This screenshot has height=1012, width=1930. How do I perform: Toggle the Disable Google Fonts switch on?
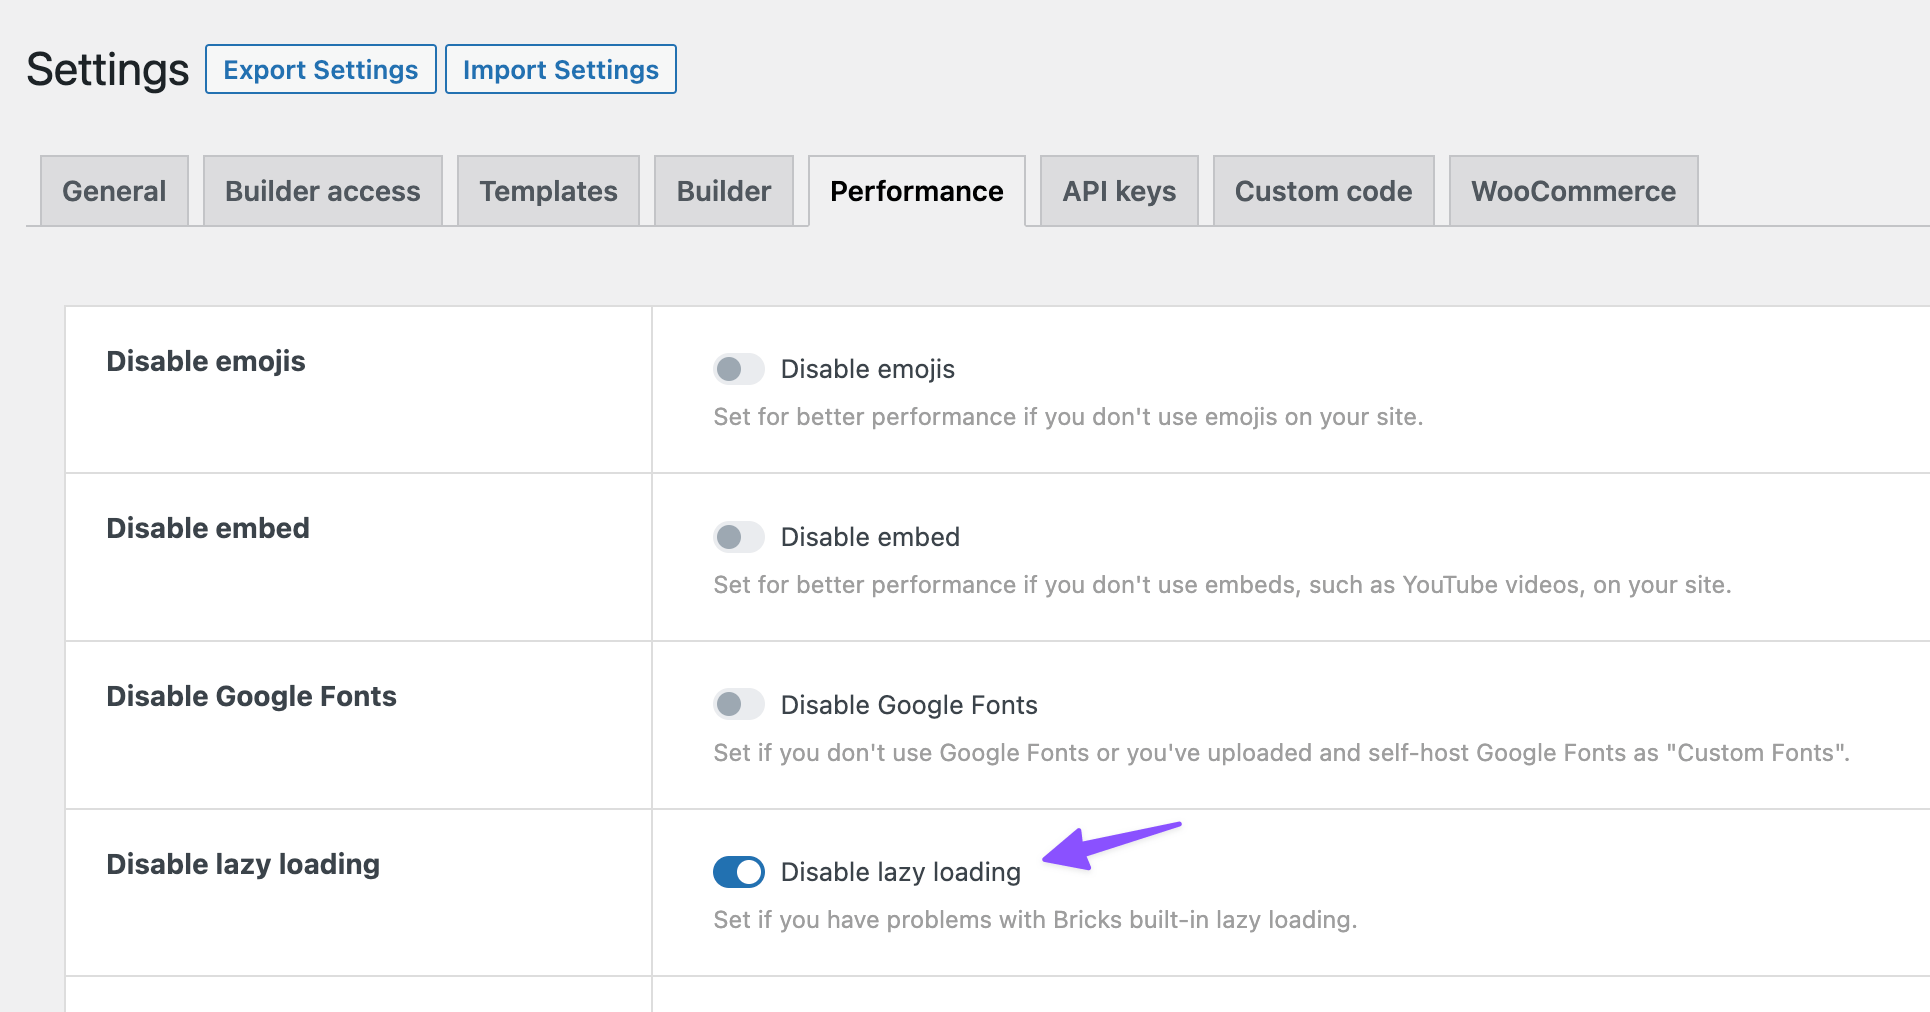[738, 704]
